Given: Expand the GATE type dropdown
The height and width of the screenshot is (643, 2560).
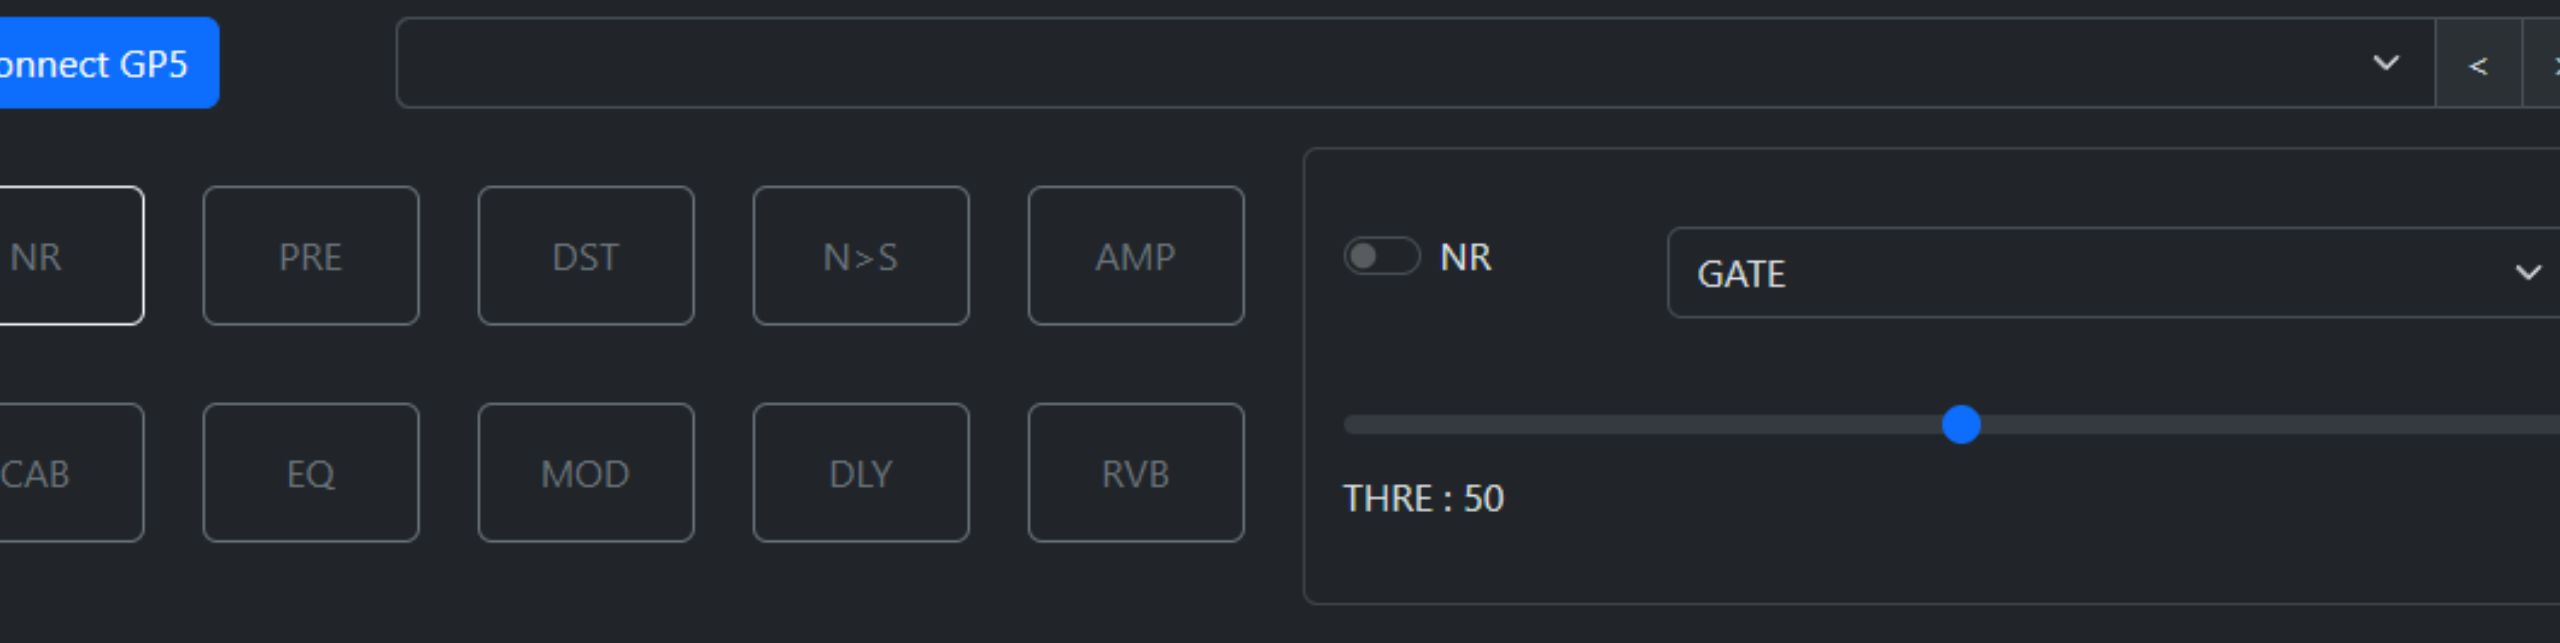Looking at the screenshot, I should 2100,273.
